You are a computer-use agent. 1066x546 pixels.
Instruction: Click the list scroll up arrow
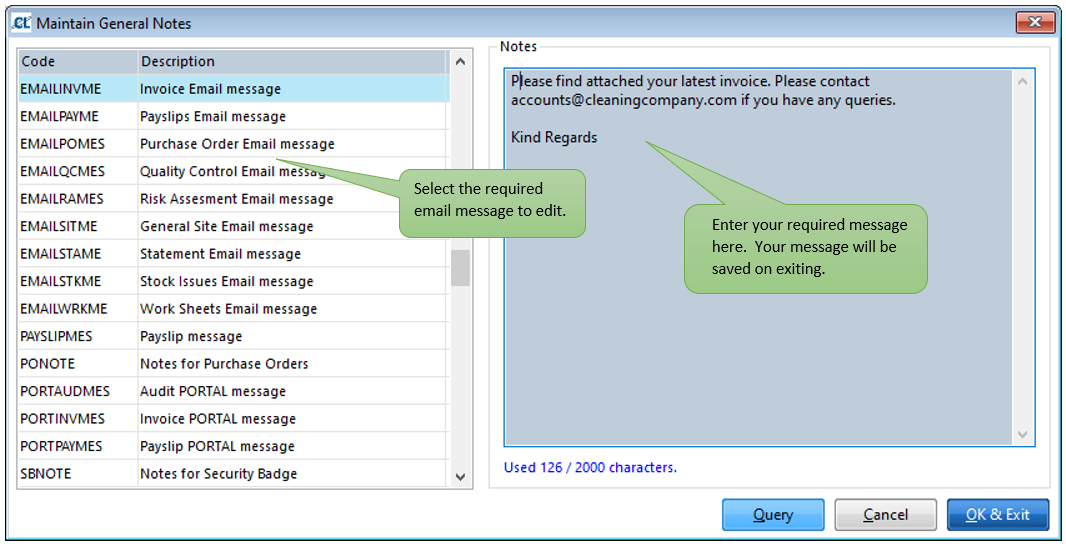pyautogui.click(x=460, y=61)
